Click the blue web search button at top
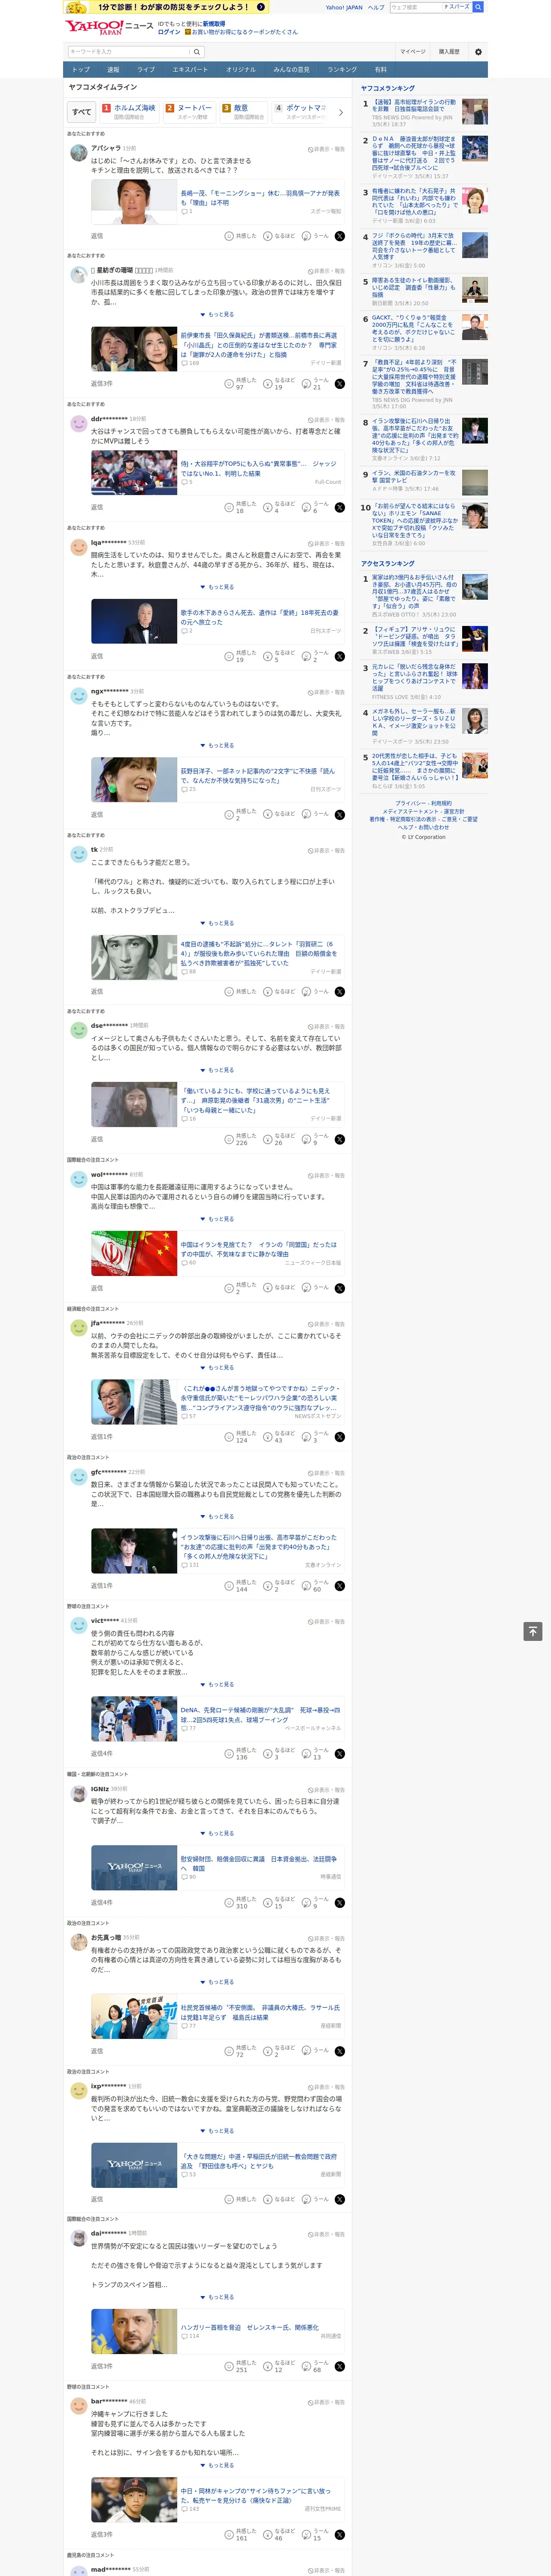The width and height of the screenshot is (551, 2576). tap(478, 7)
